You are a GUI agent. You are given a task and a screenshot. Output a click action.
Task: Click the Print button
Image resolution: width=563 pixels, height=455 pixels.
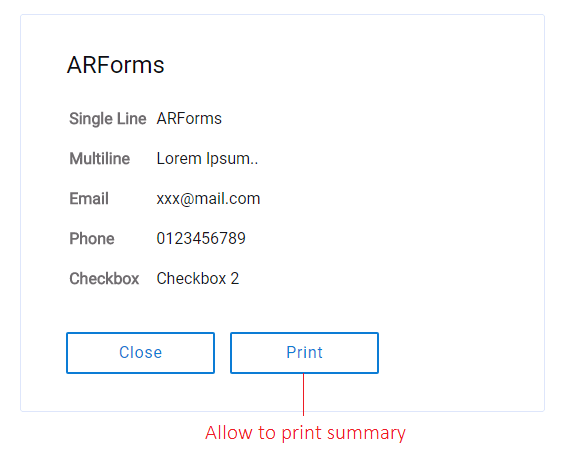(304, 353)
